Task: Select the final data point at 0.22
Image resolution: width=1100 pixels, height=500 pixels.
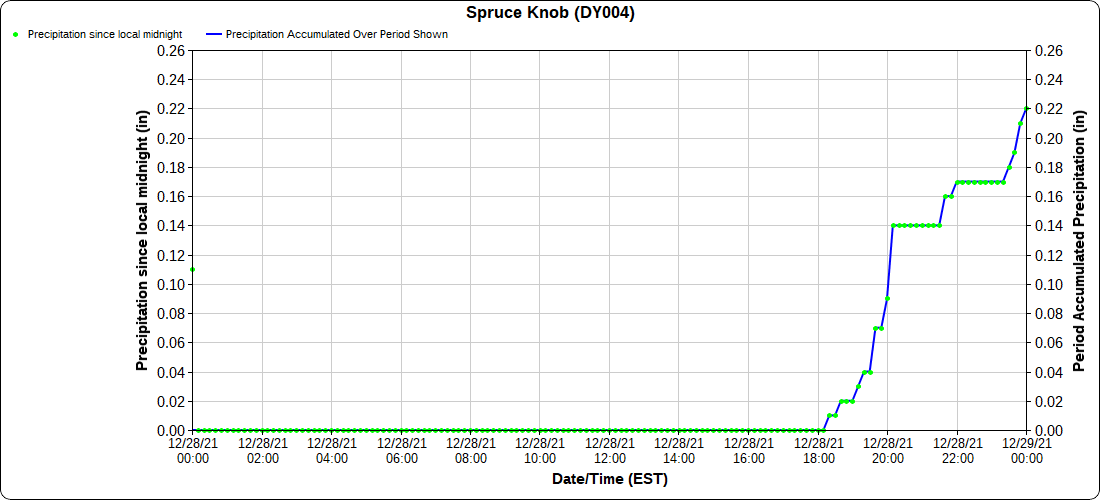Action: pos(1026,109)
